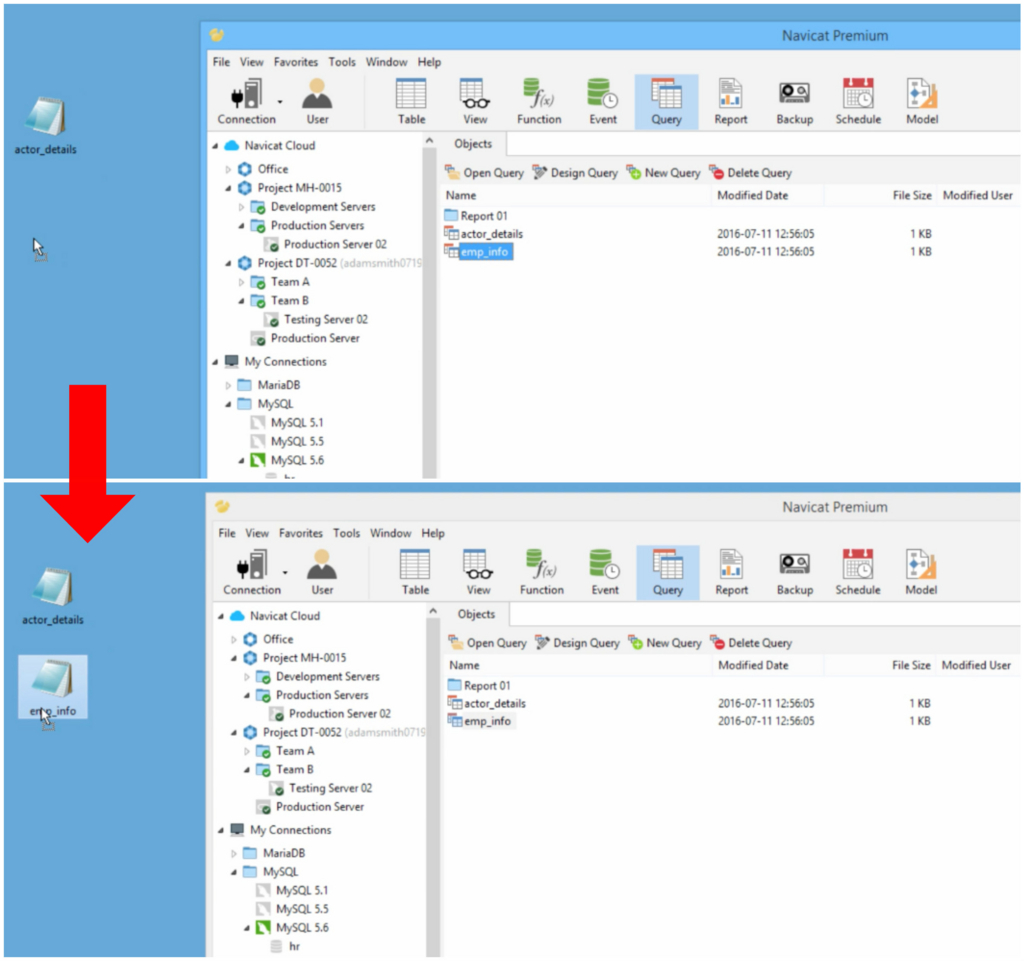Expand MariaDB folder in the lower window tree
1024x961 pixels.
coord(234,853)
